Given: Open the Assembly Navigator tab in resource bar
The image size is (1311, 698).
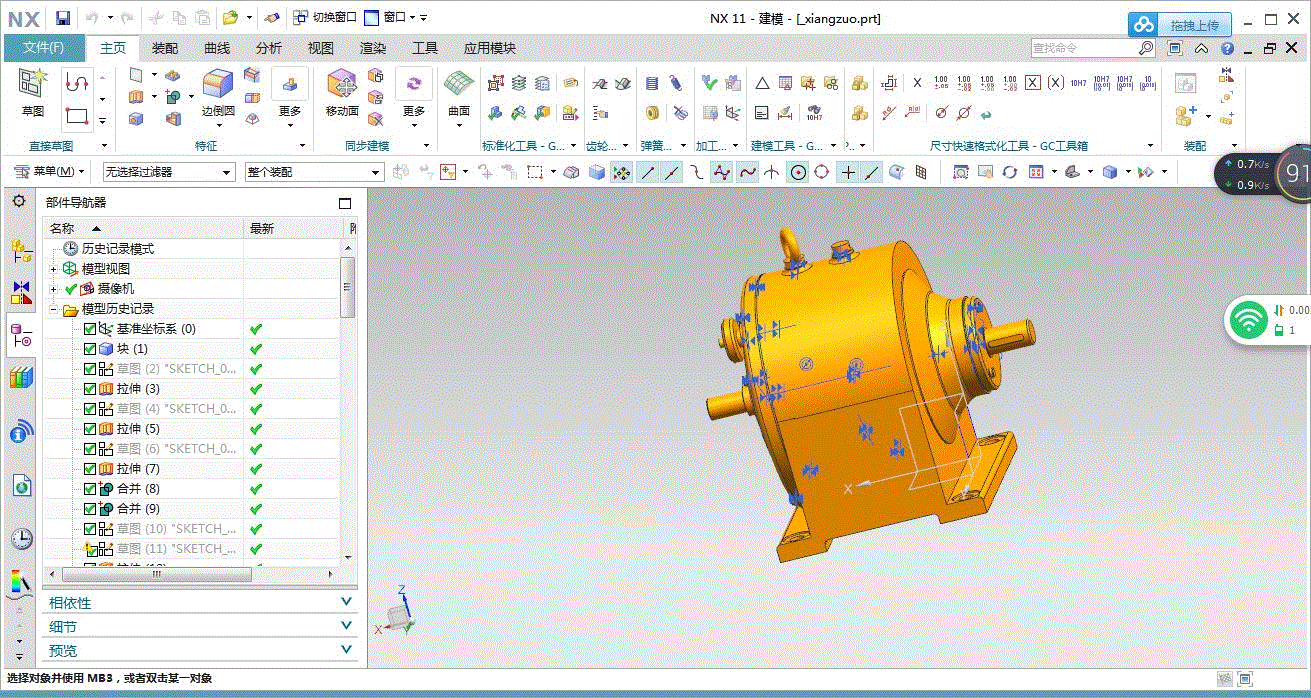Looking at the screenshot, I should (x=21, y=251).
